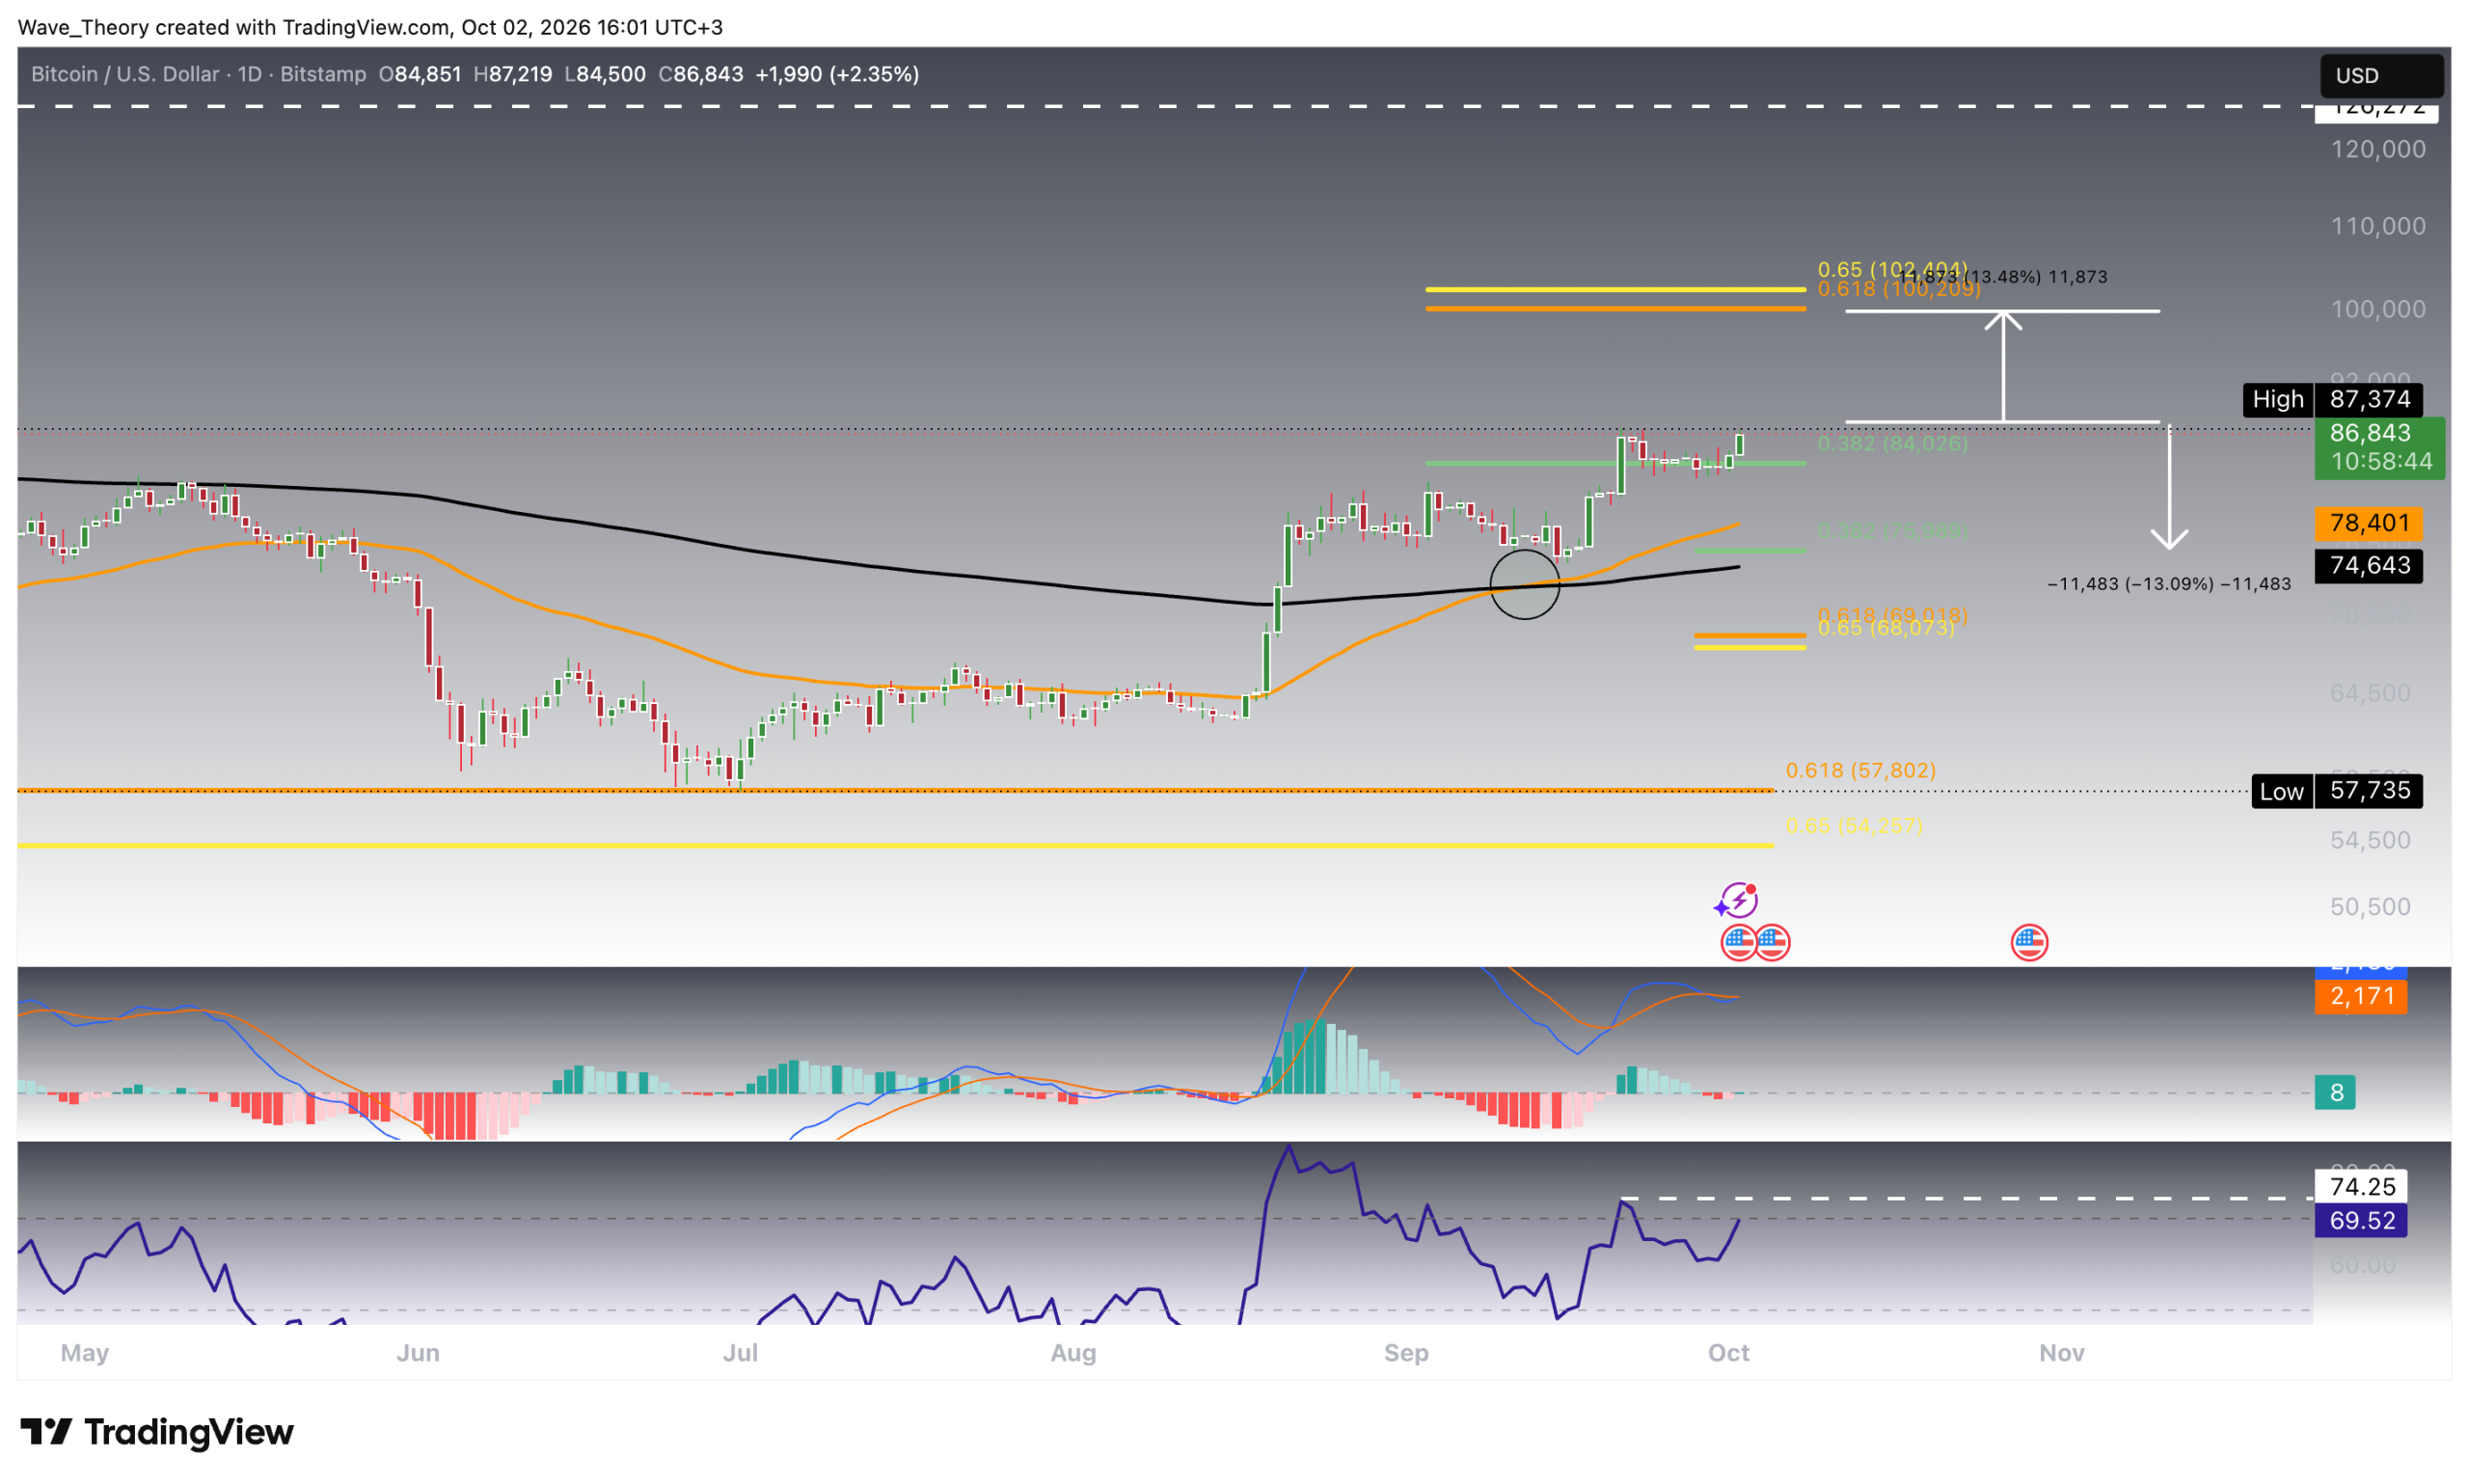Click the 64,500 price axis label
2469x1484 pixels.
coord(2369,692)
